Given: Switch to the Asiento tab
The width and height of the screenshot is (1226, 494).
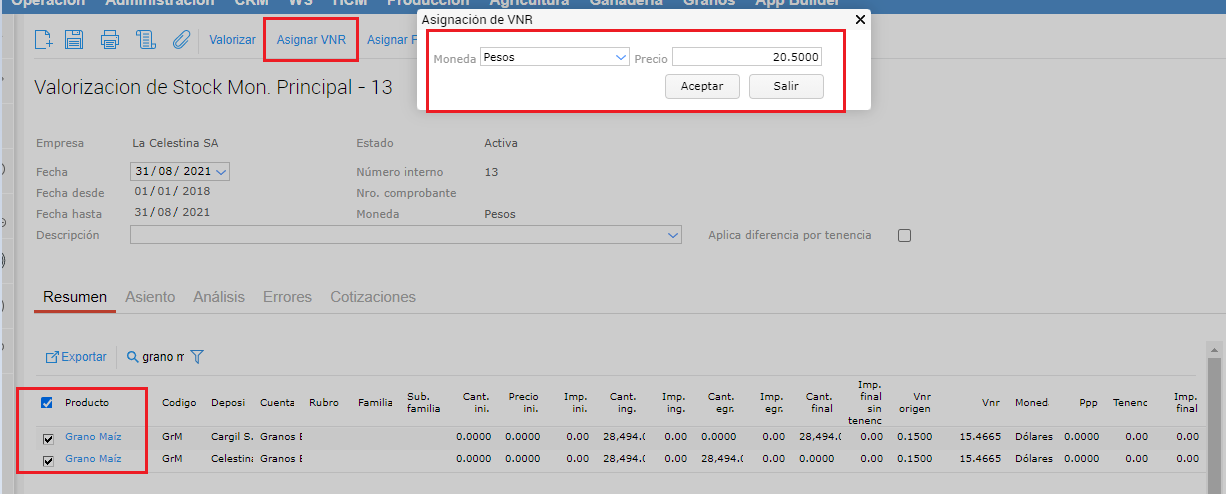Looking at the screenshot, I should (x=150, y=297).
